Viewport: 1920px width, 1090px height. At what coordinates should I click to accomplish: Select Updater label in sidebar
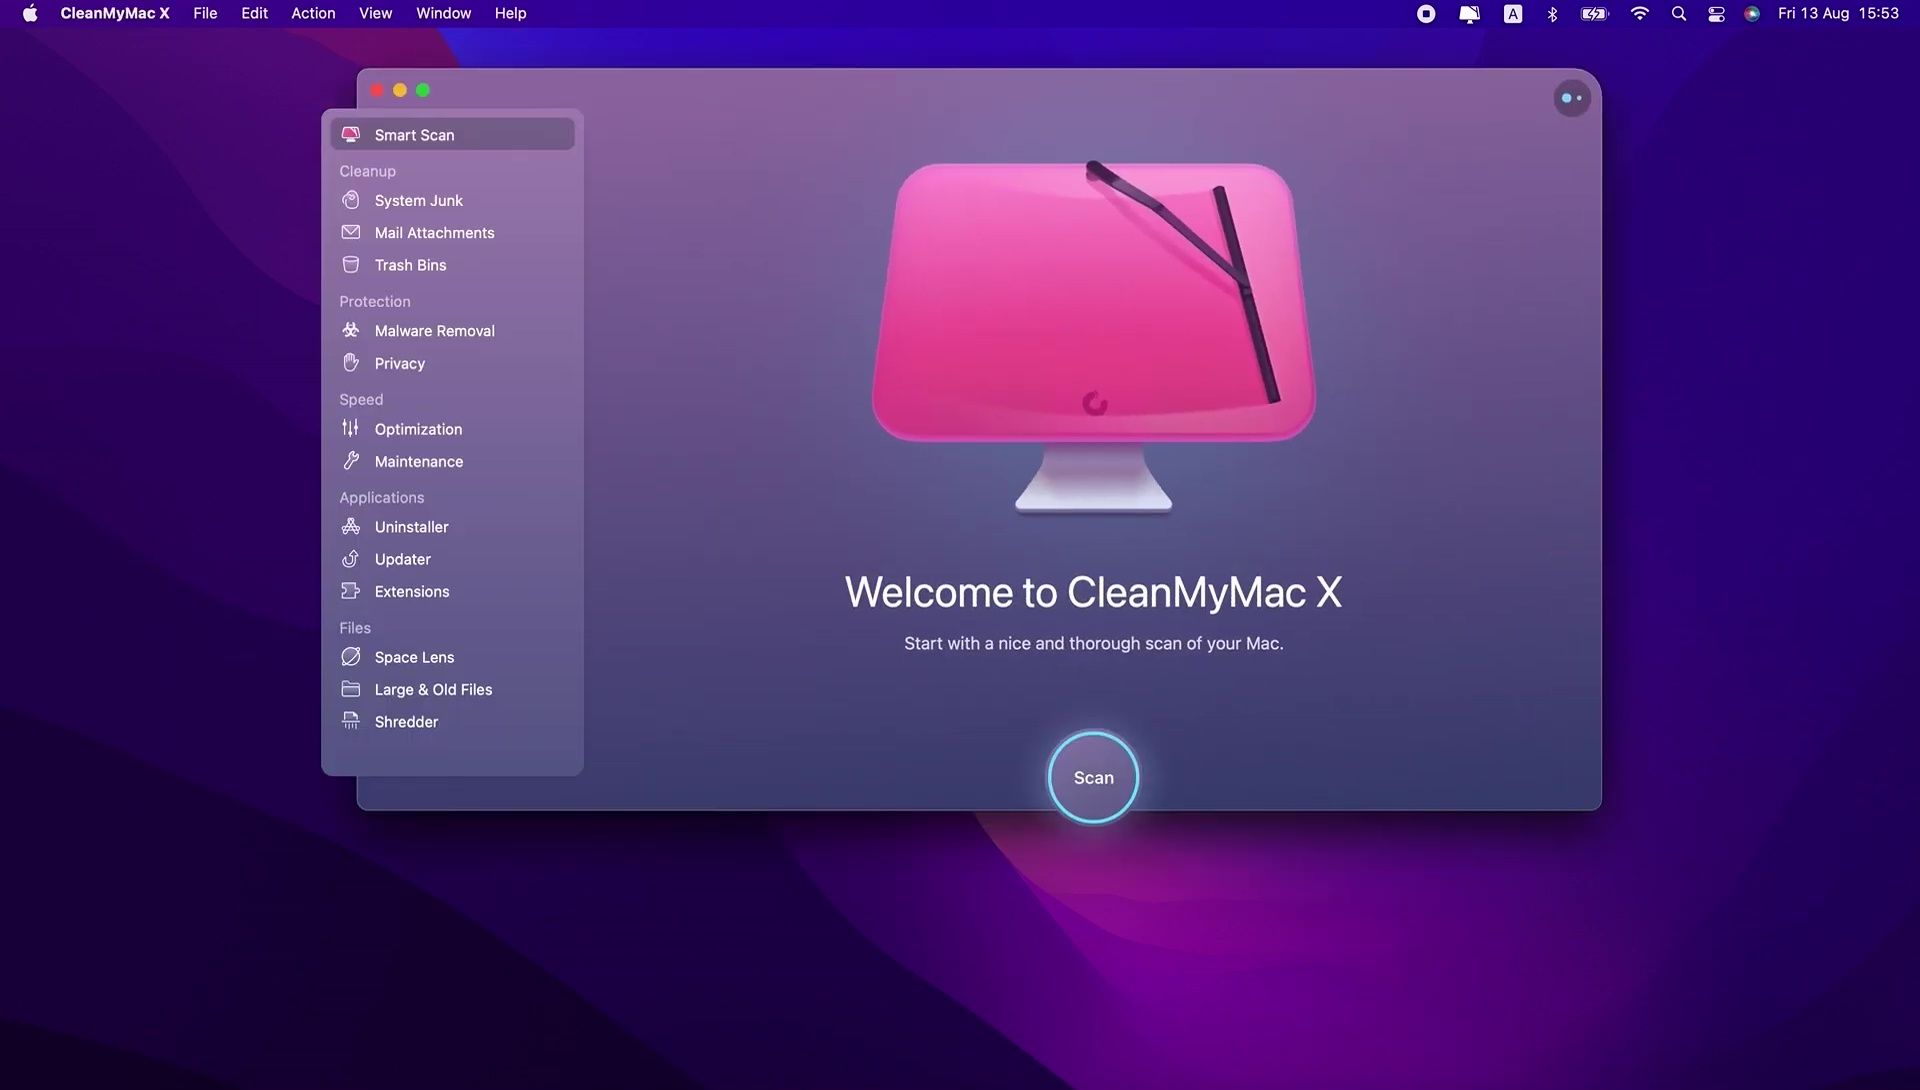point(402,559)
